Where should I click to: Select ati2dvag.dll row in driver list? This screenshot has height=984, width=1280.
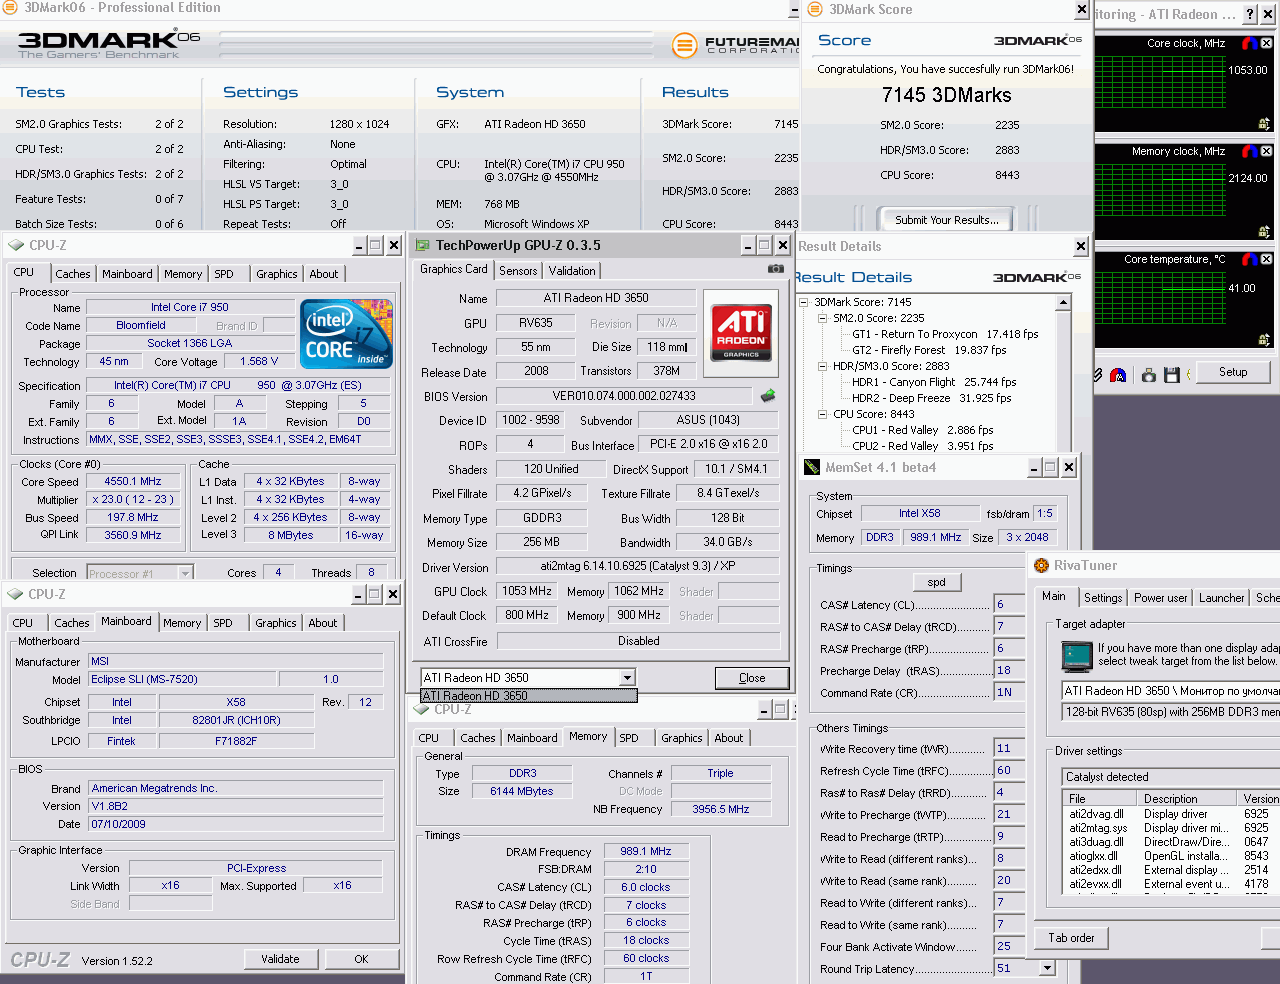(x=1172, y=814)
